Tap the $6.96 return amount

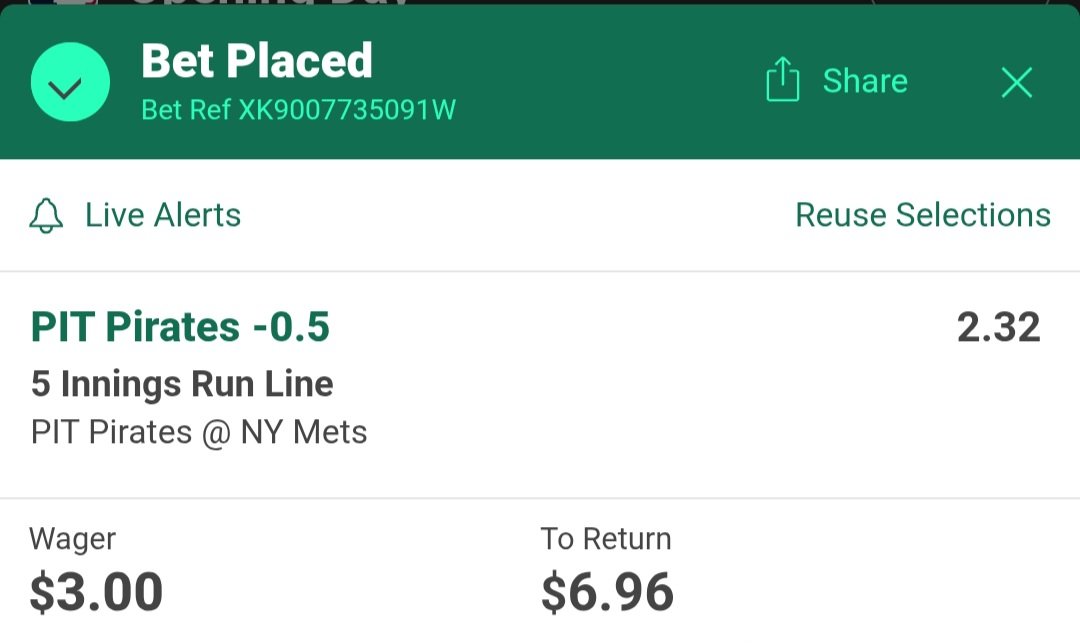click(607, 592)
